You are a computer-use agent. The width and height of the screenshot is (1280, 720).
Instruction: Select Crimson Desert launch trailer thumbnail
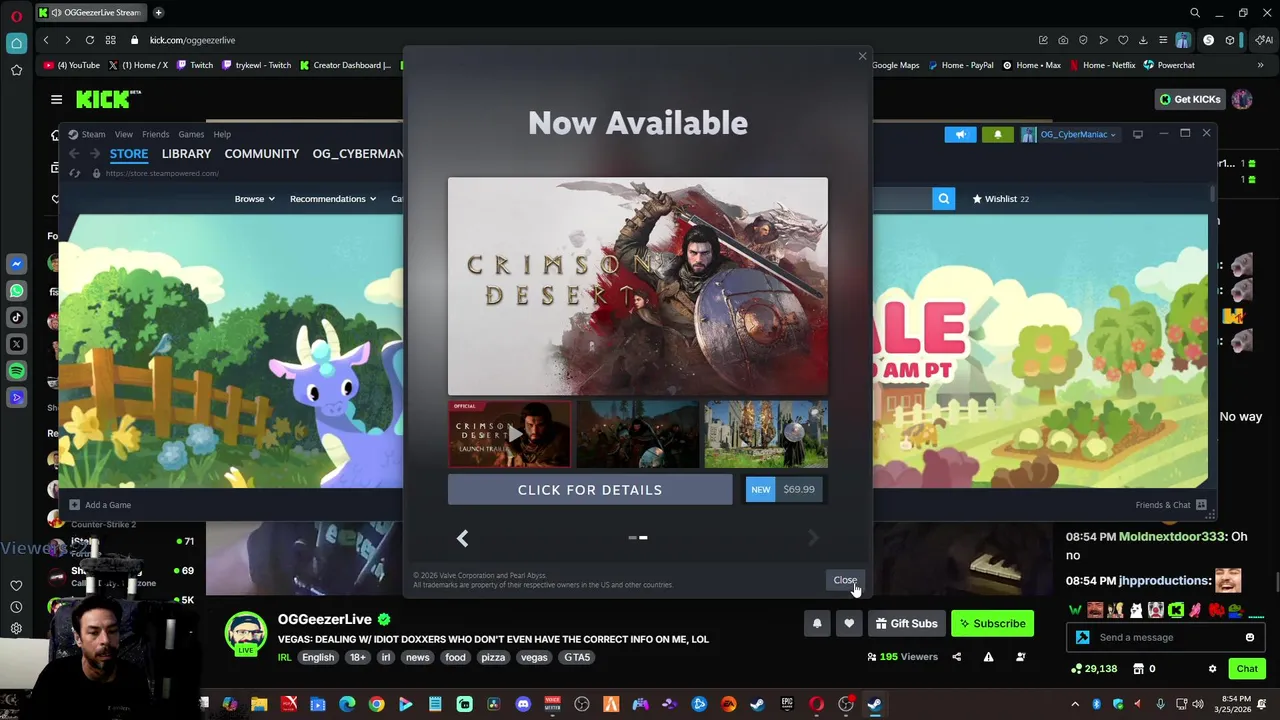click(x=509, y=434)
